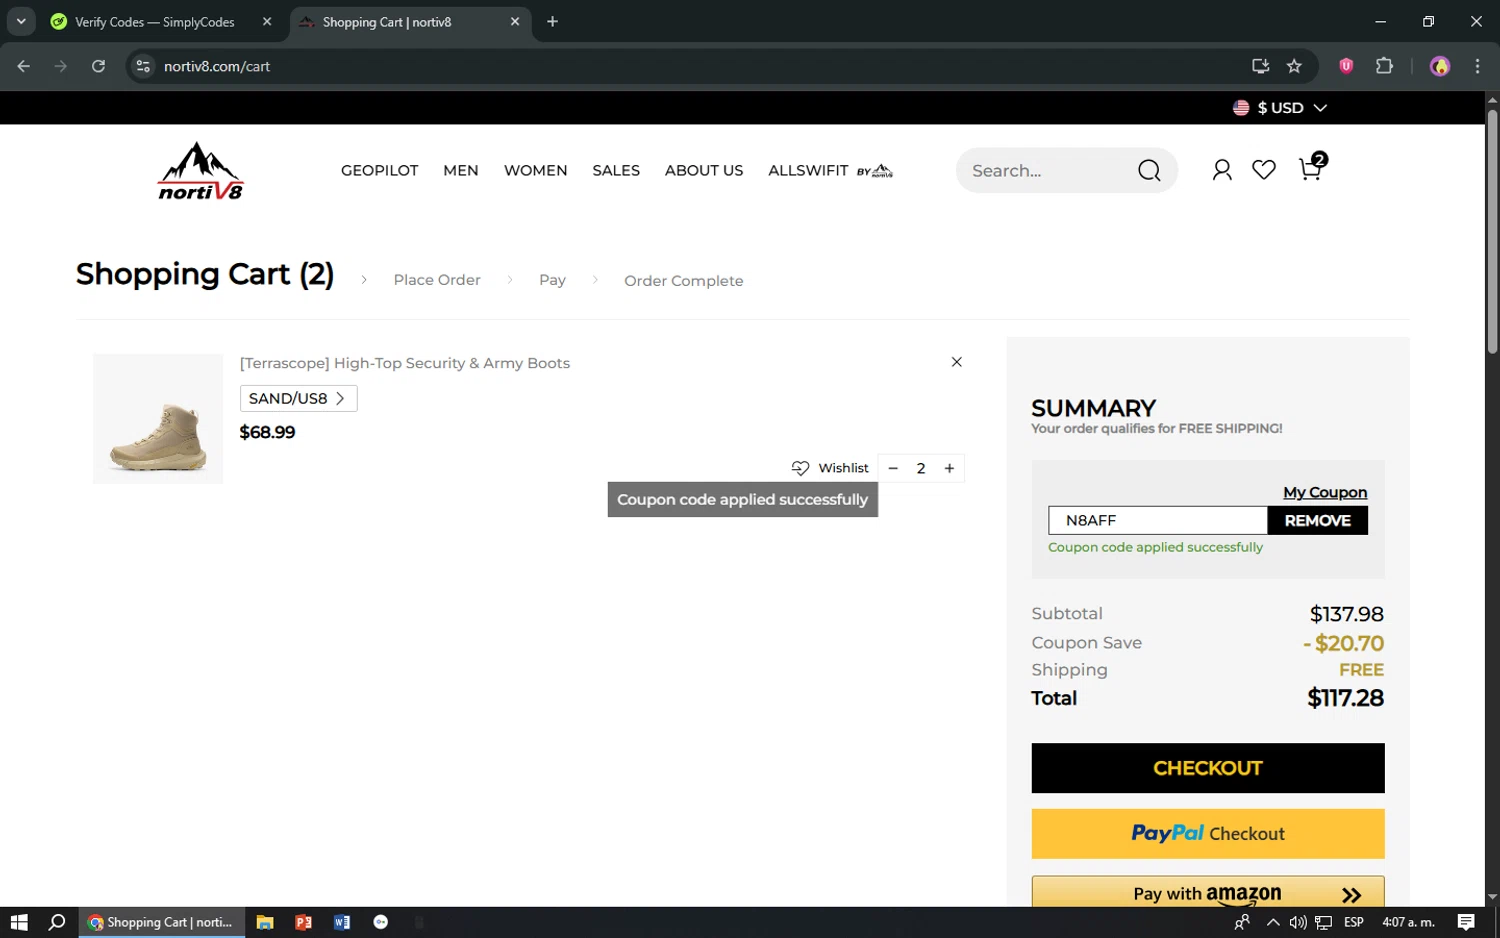The height and width of the screenshot is (938, 1500).
Task: Open the Windows Start menu
Action: click(x=19, y=922)
